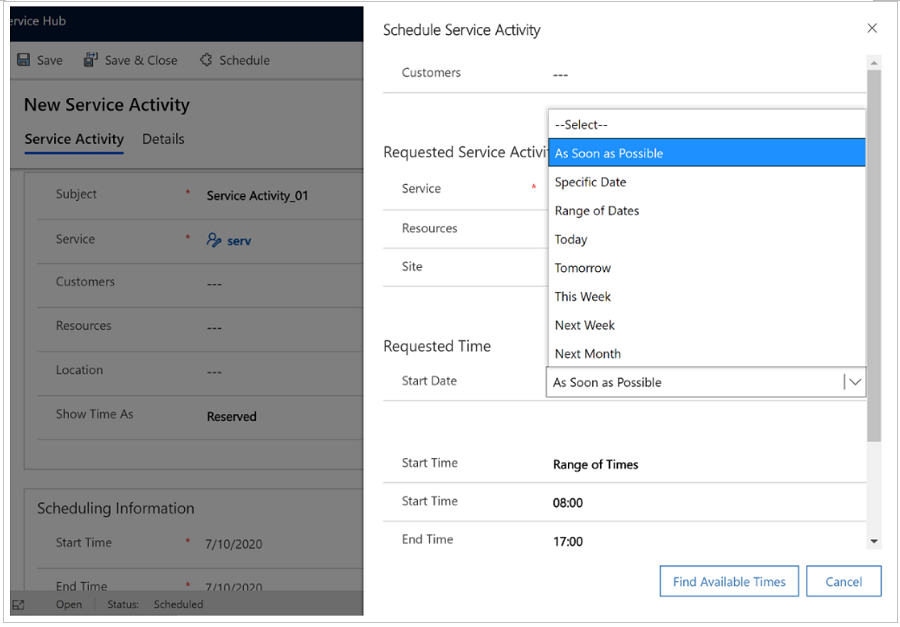Click the serv service lookup icon

coord(214,240)
